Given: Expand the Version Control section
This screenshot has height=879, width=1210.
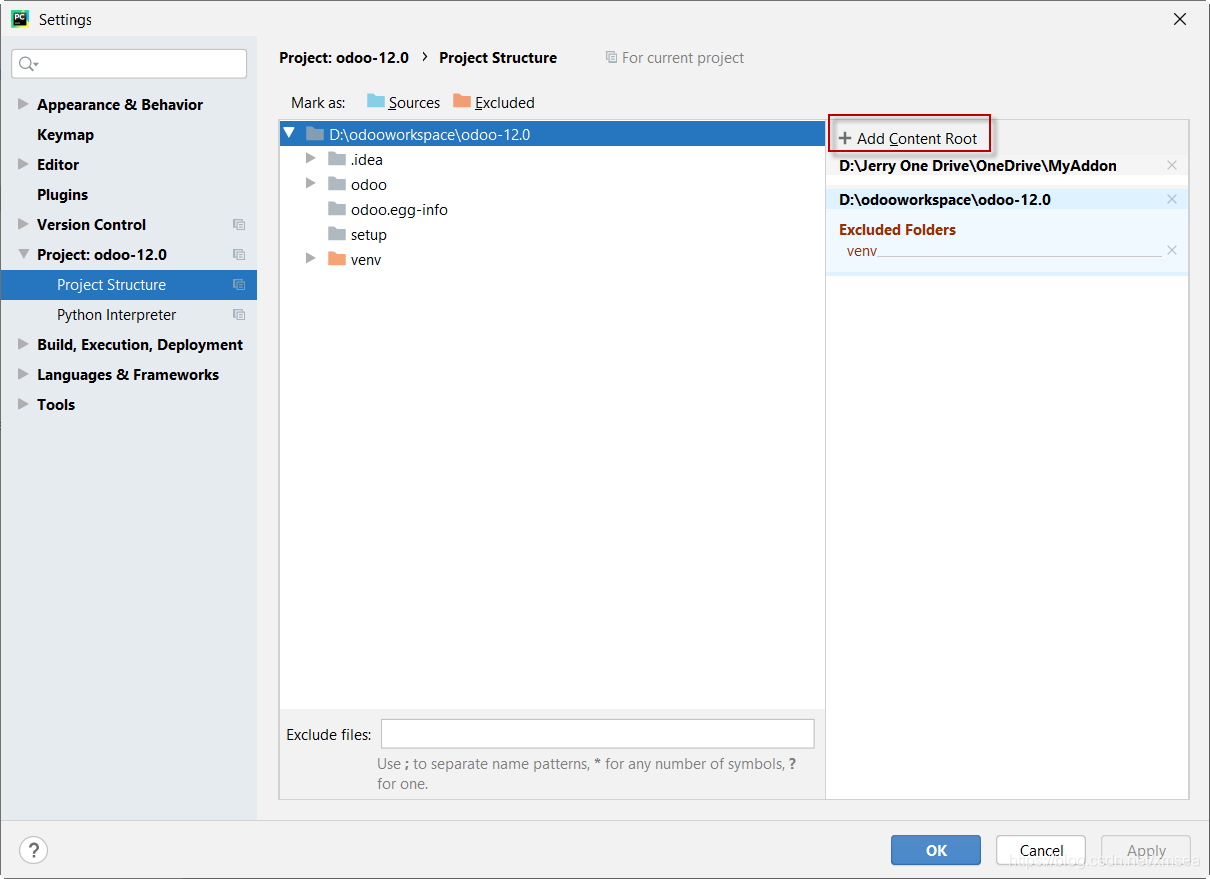Looking at the screenshot, I should [x=23, y=224].
